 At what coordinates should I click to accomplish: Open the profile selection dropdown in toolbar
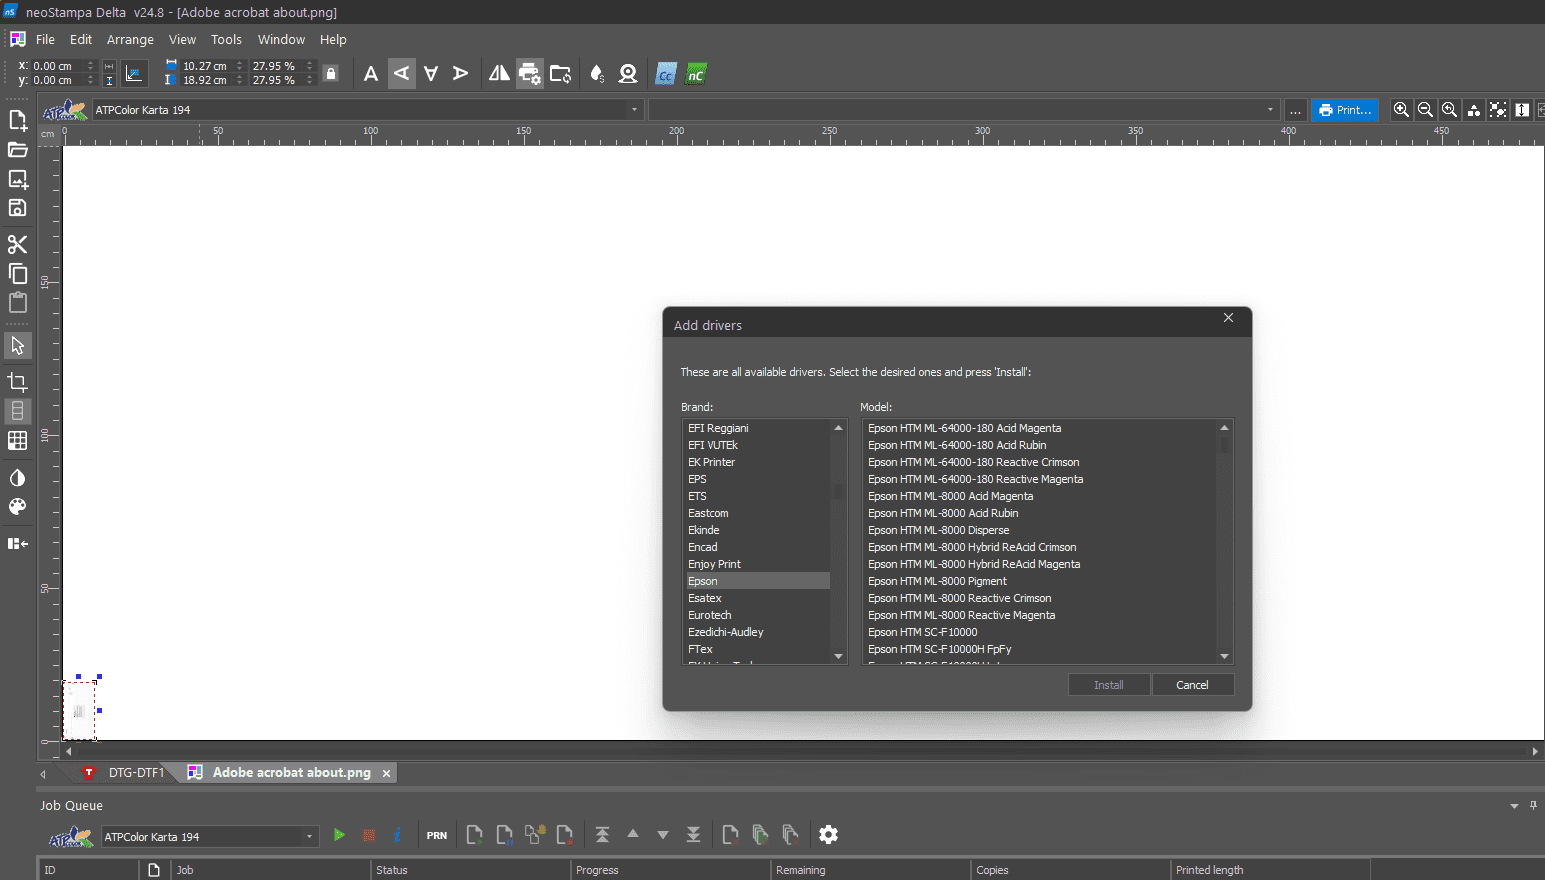(x=1270, y=109)
